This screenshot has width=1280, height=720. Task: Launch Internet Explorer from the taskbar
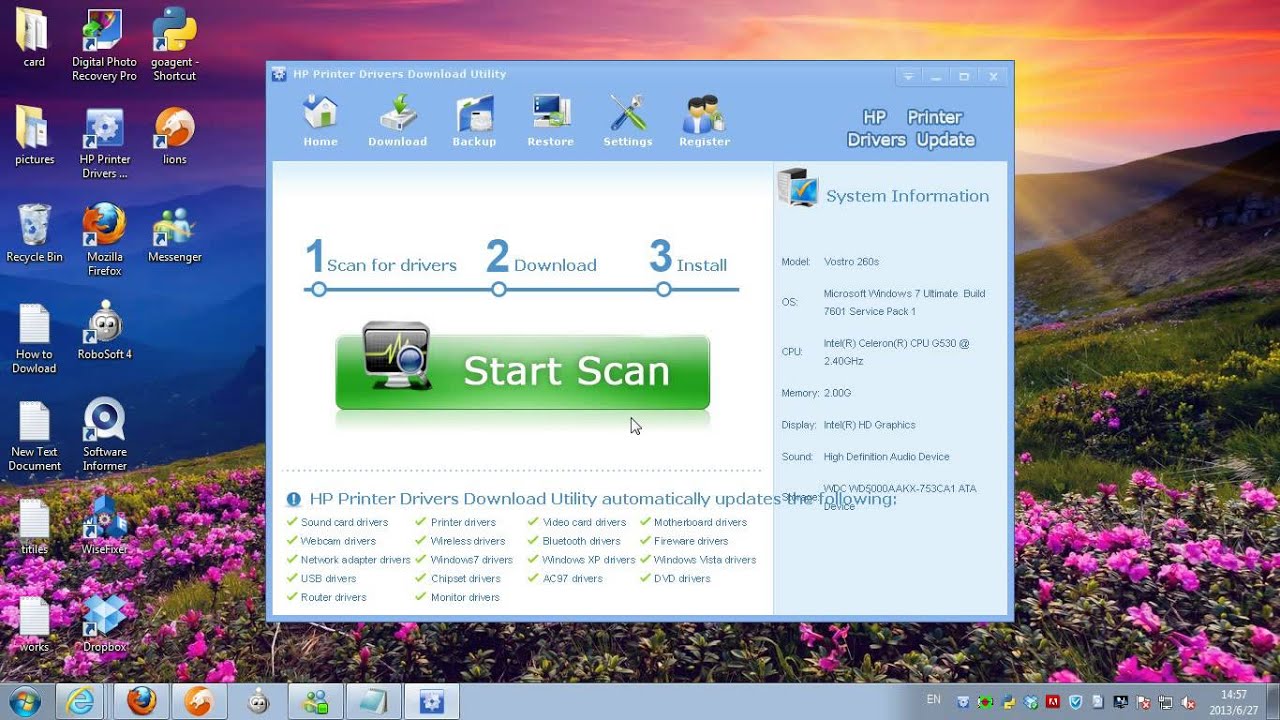tap(81, 702)
